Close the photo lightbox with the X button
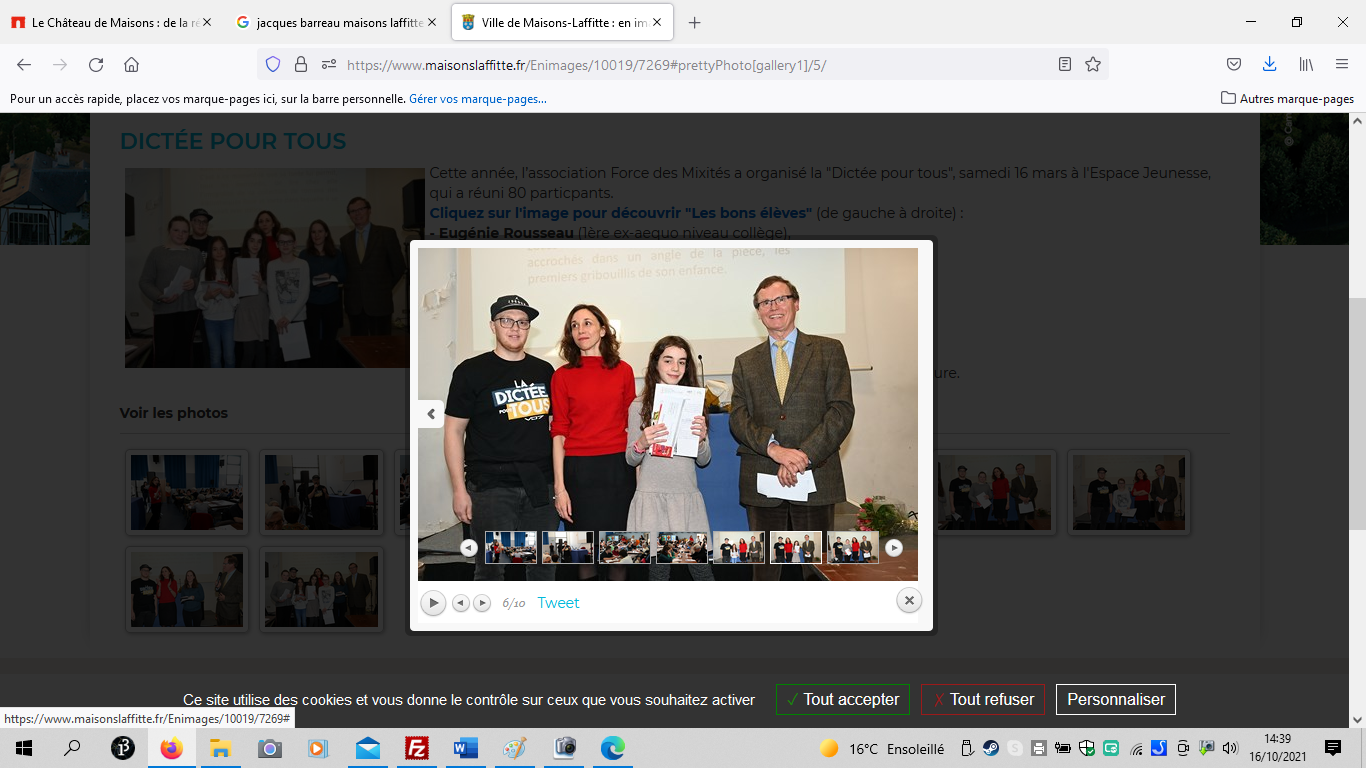 pos(909,600)
